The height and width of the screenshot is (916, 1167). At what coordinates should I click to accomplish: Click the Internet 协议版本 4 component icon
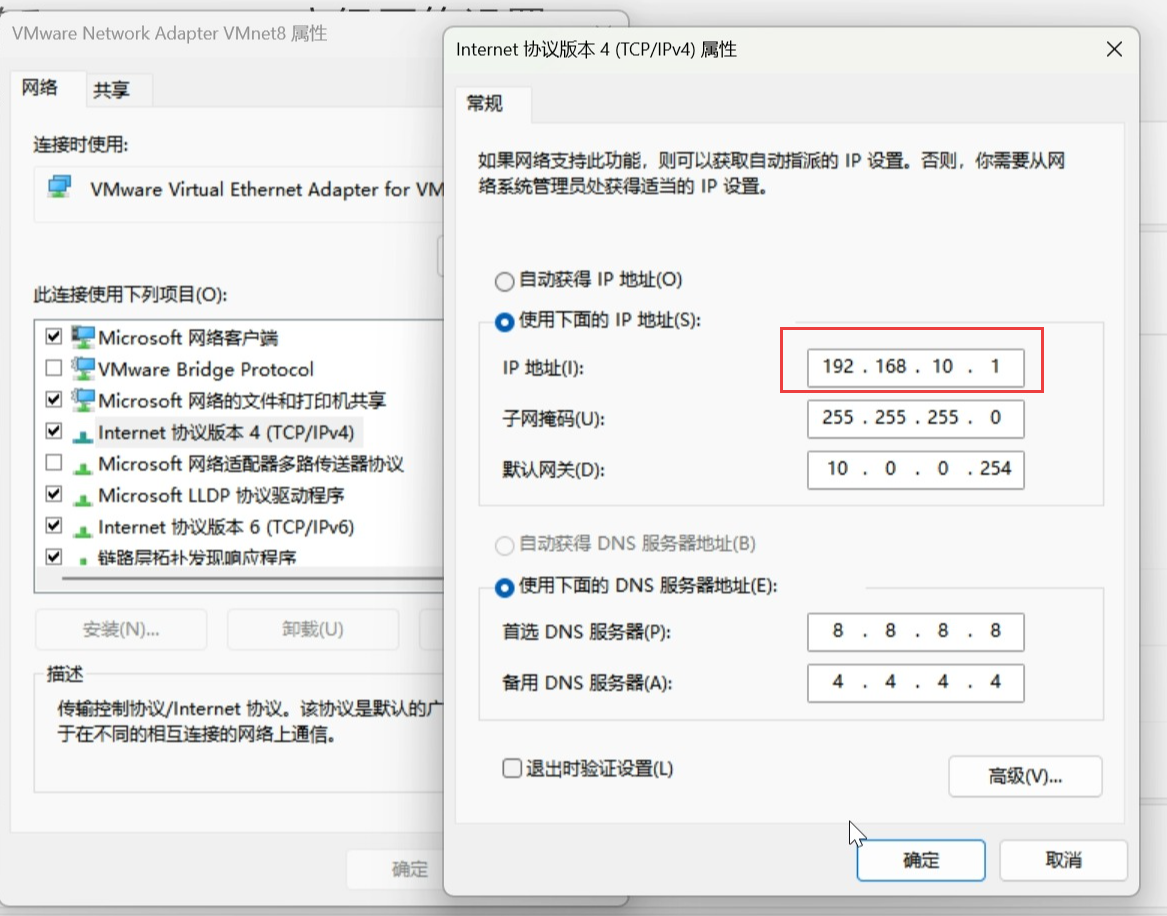[x=83, y=435]
